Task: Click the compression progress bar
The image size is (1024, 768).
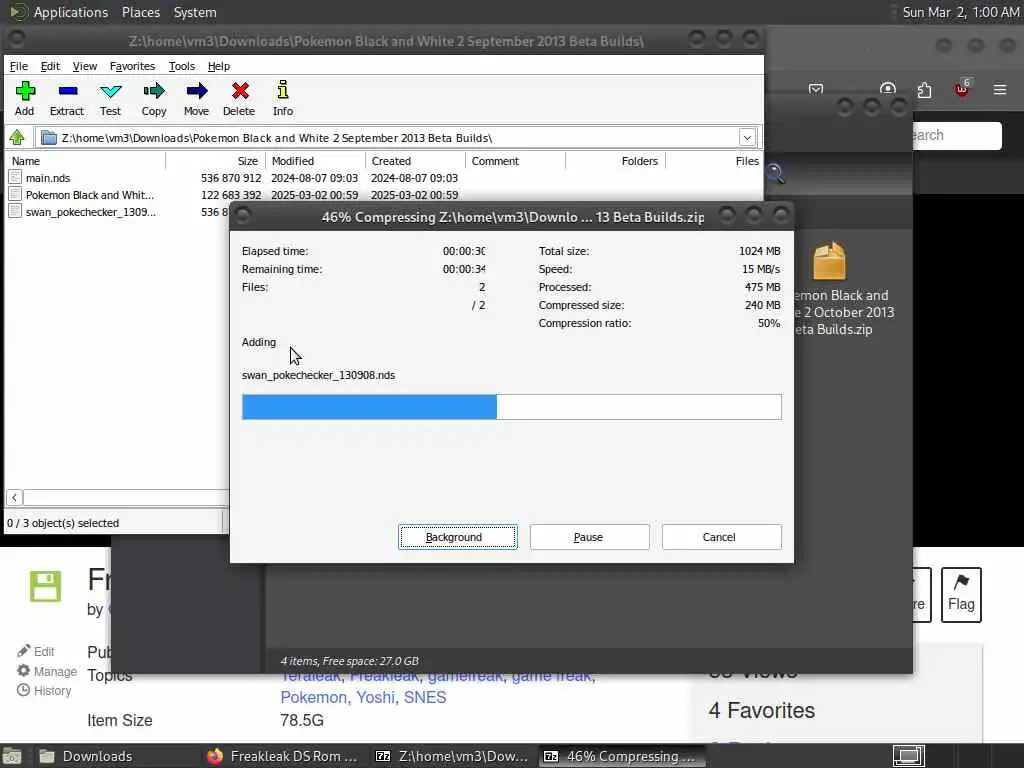Action: pos(511,407)
